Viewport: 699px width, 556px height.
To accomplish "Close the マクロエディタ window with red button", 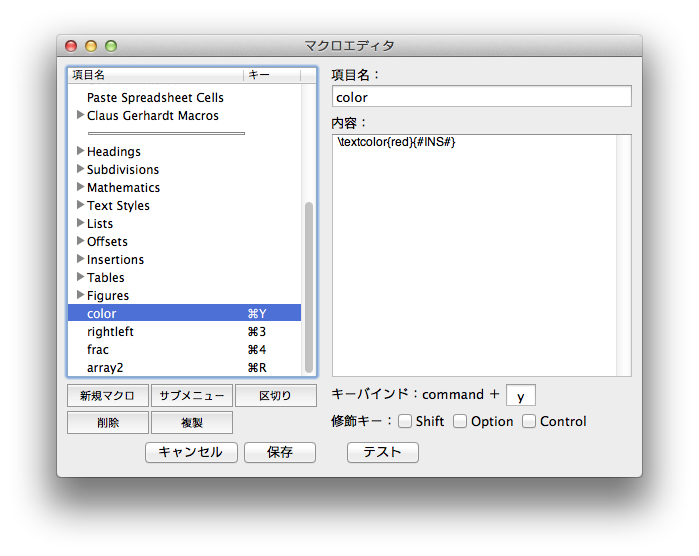I will click(71, 46).
